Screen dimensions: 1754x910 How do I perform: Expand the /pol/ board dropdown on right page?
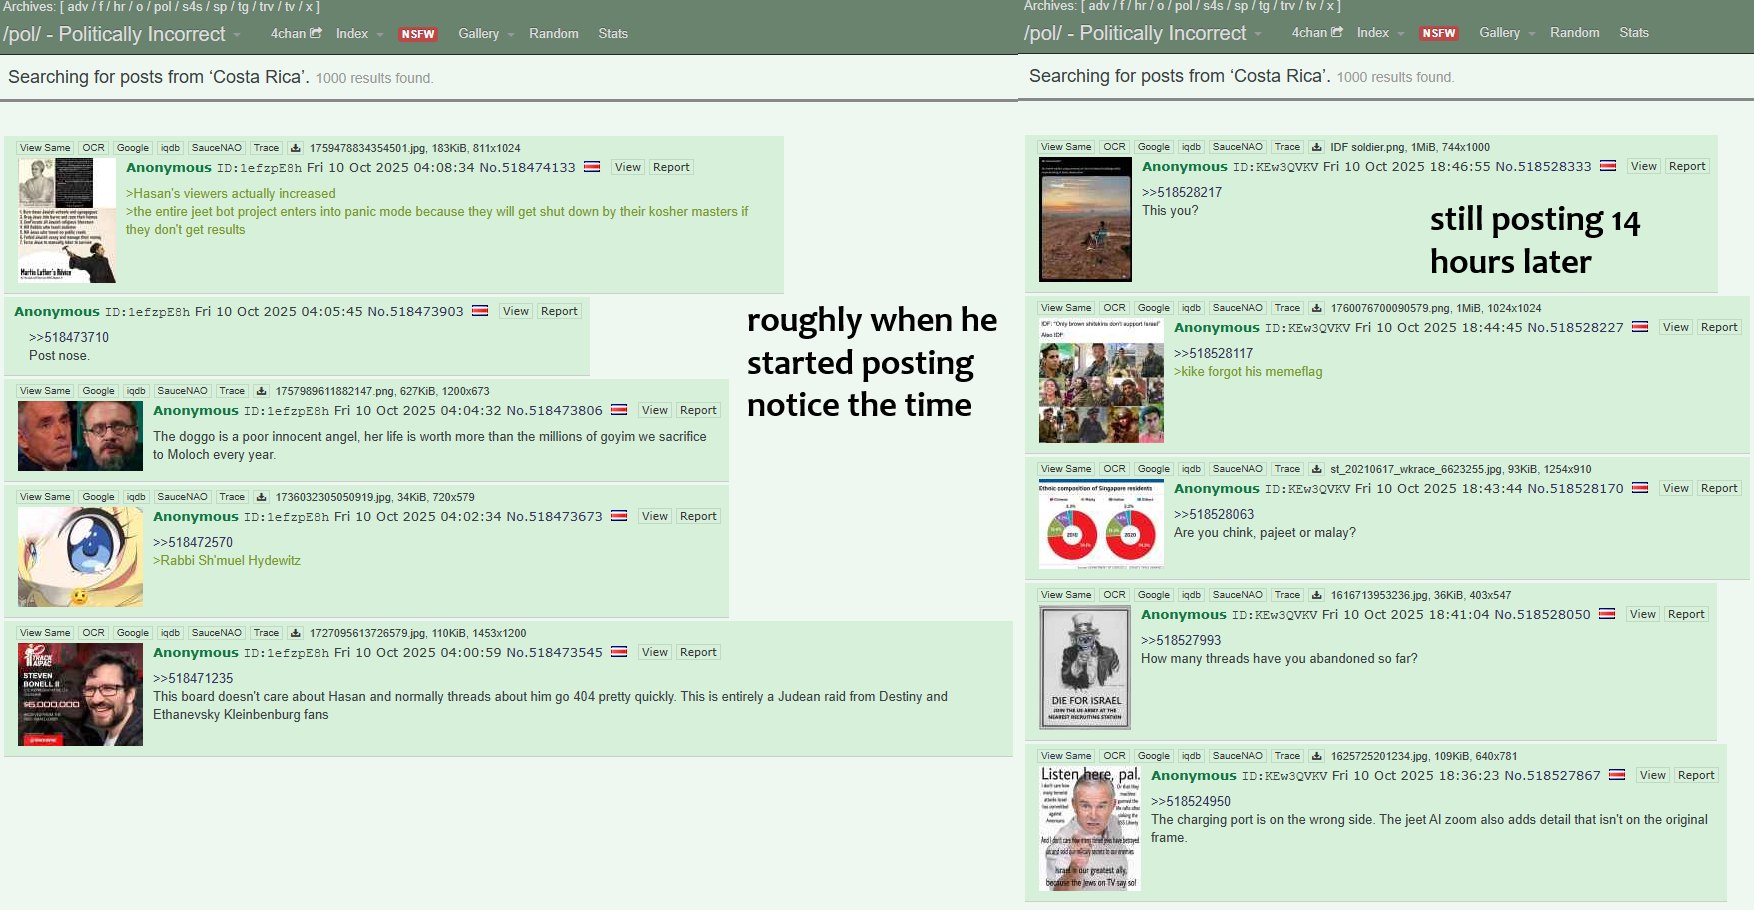(x=1258, y=34)
